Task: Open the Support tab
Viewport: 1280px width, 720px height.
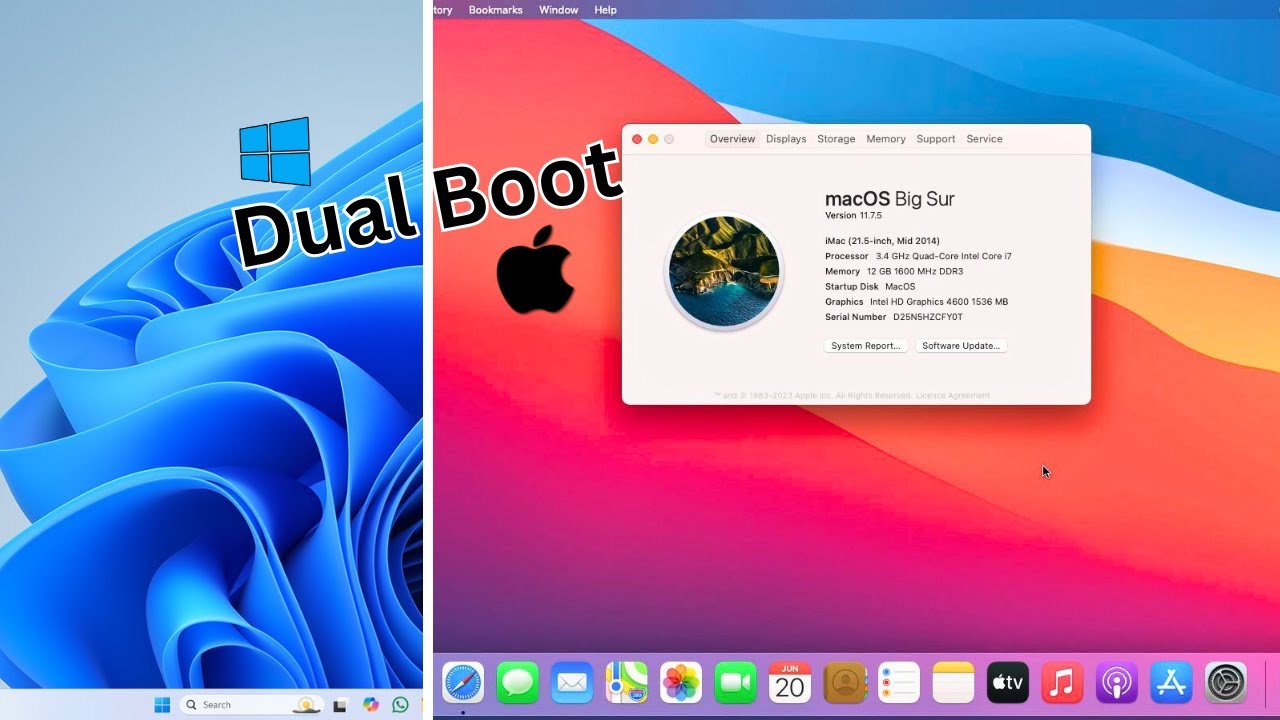Action: point(936,139)
